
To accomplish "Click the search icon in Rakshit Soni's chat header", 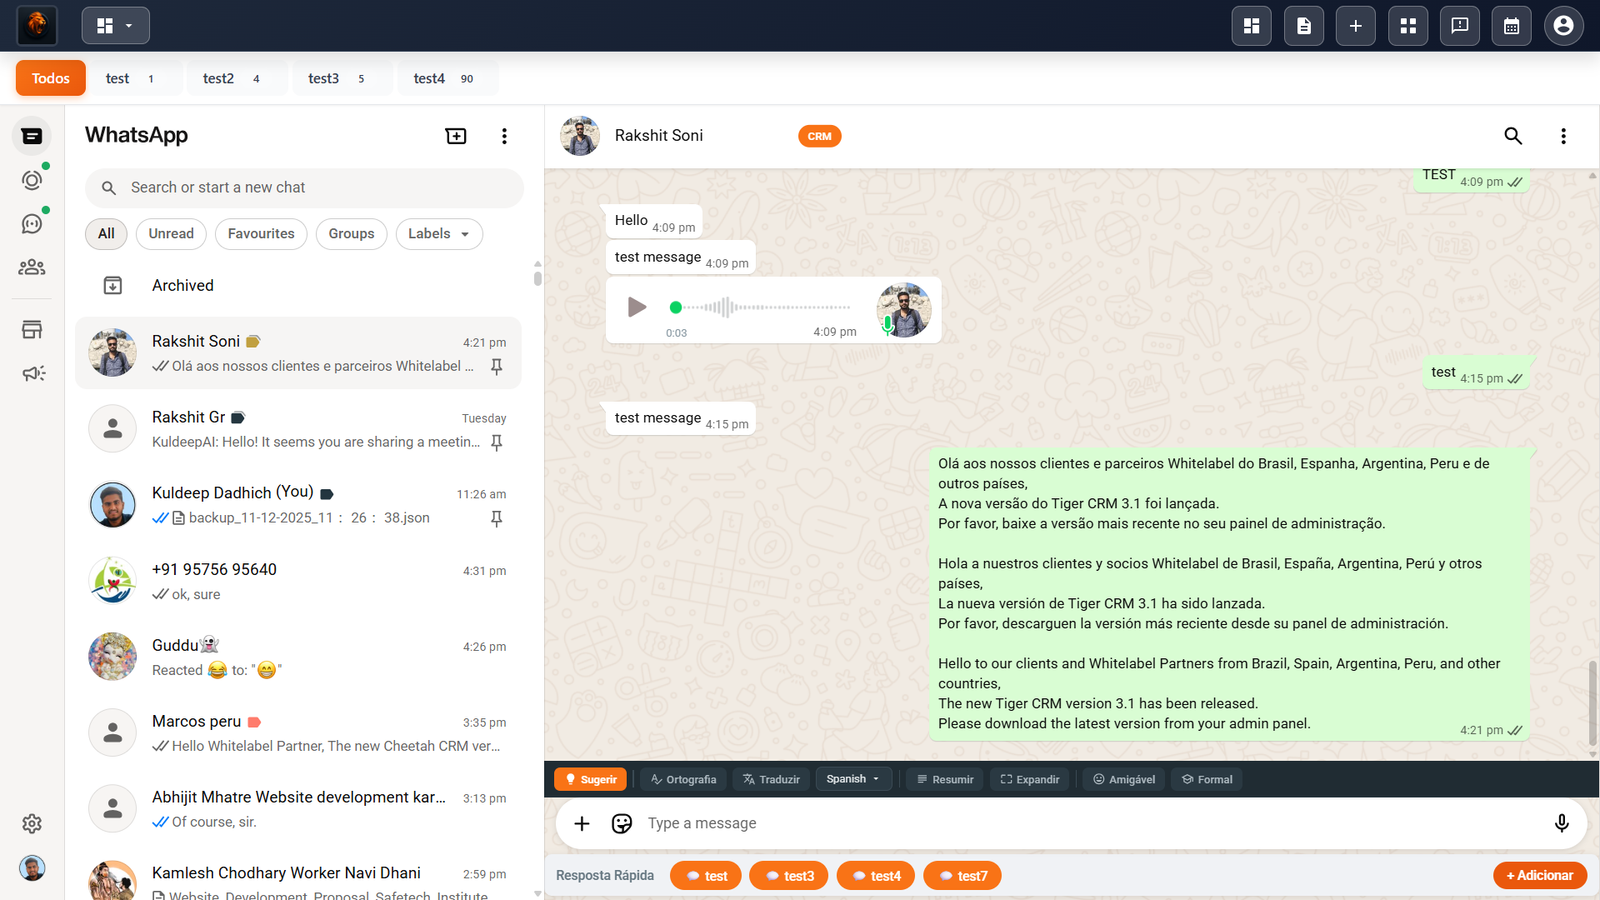I will (x=1513, y=136).
